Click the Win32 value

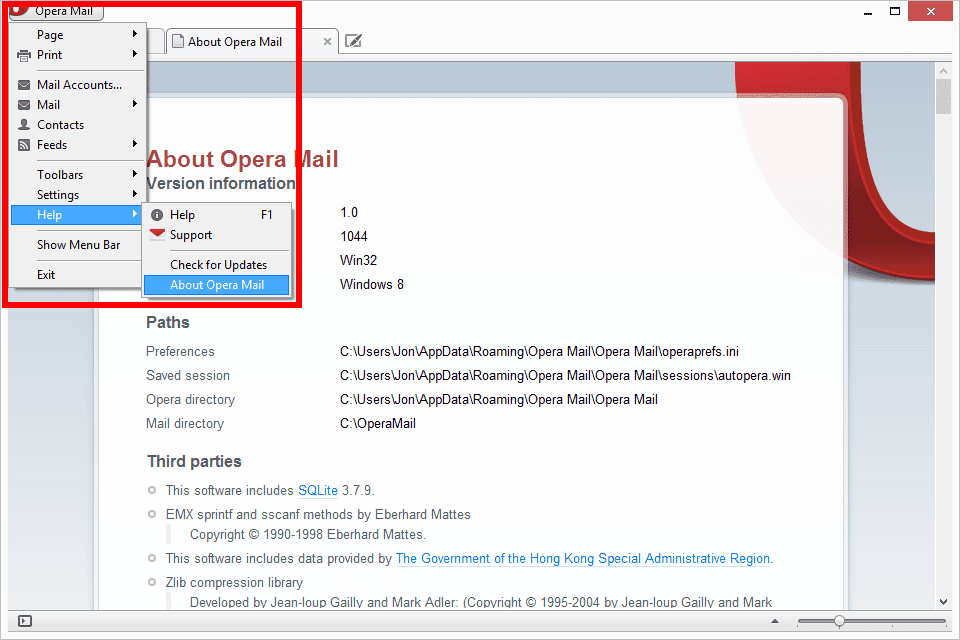click(359, 260)
